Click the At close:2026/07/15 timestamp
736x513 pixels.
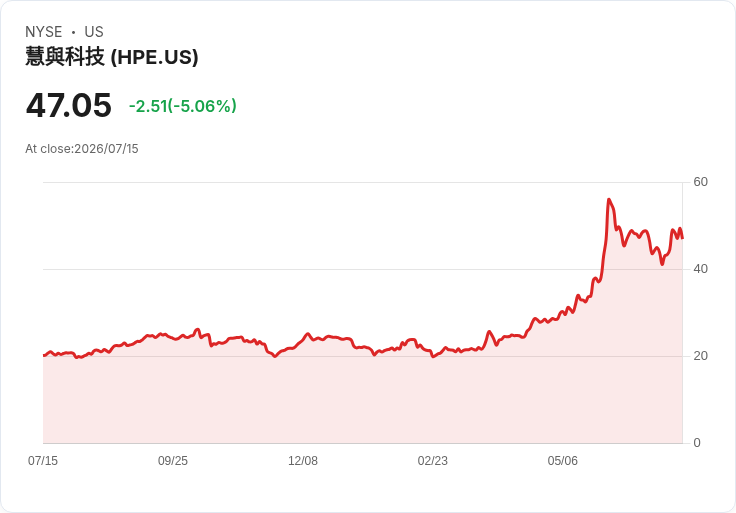point(82,149)
